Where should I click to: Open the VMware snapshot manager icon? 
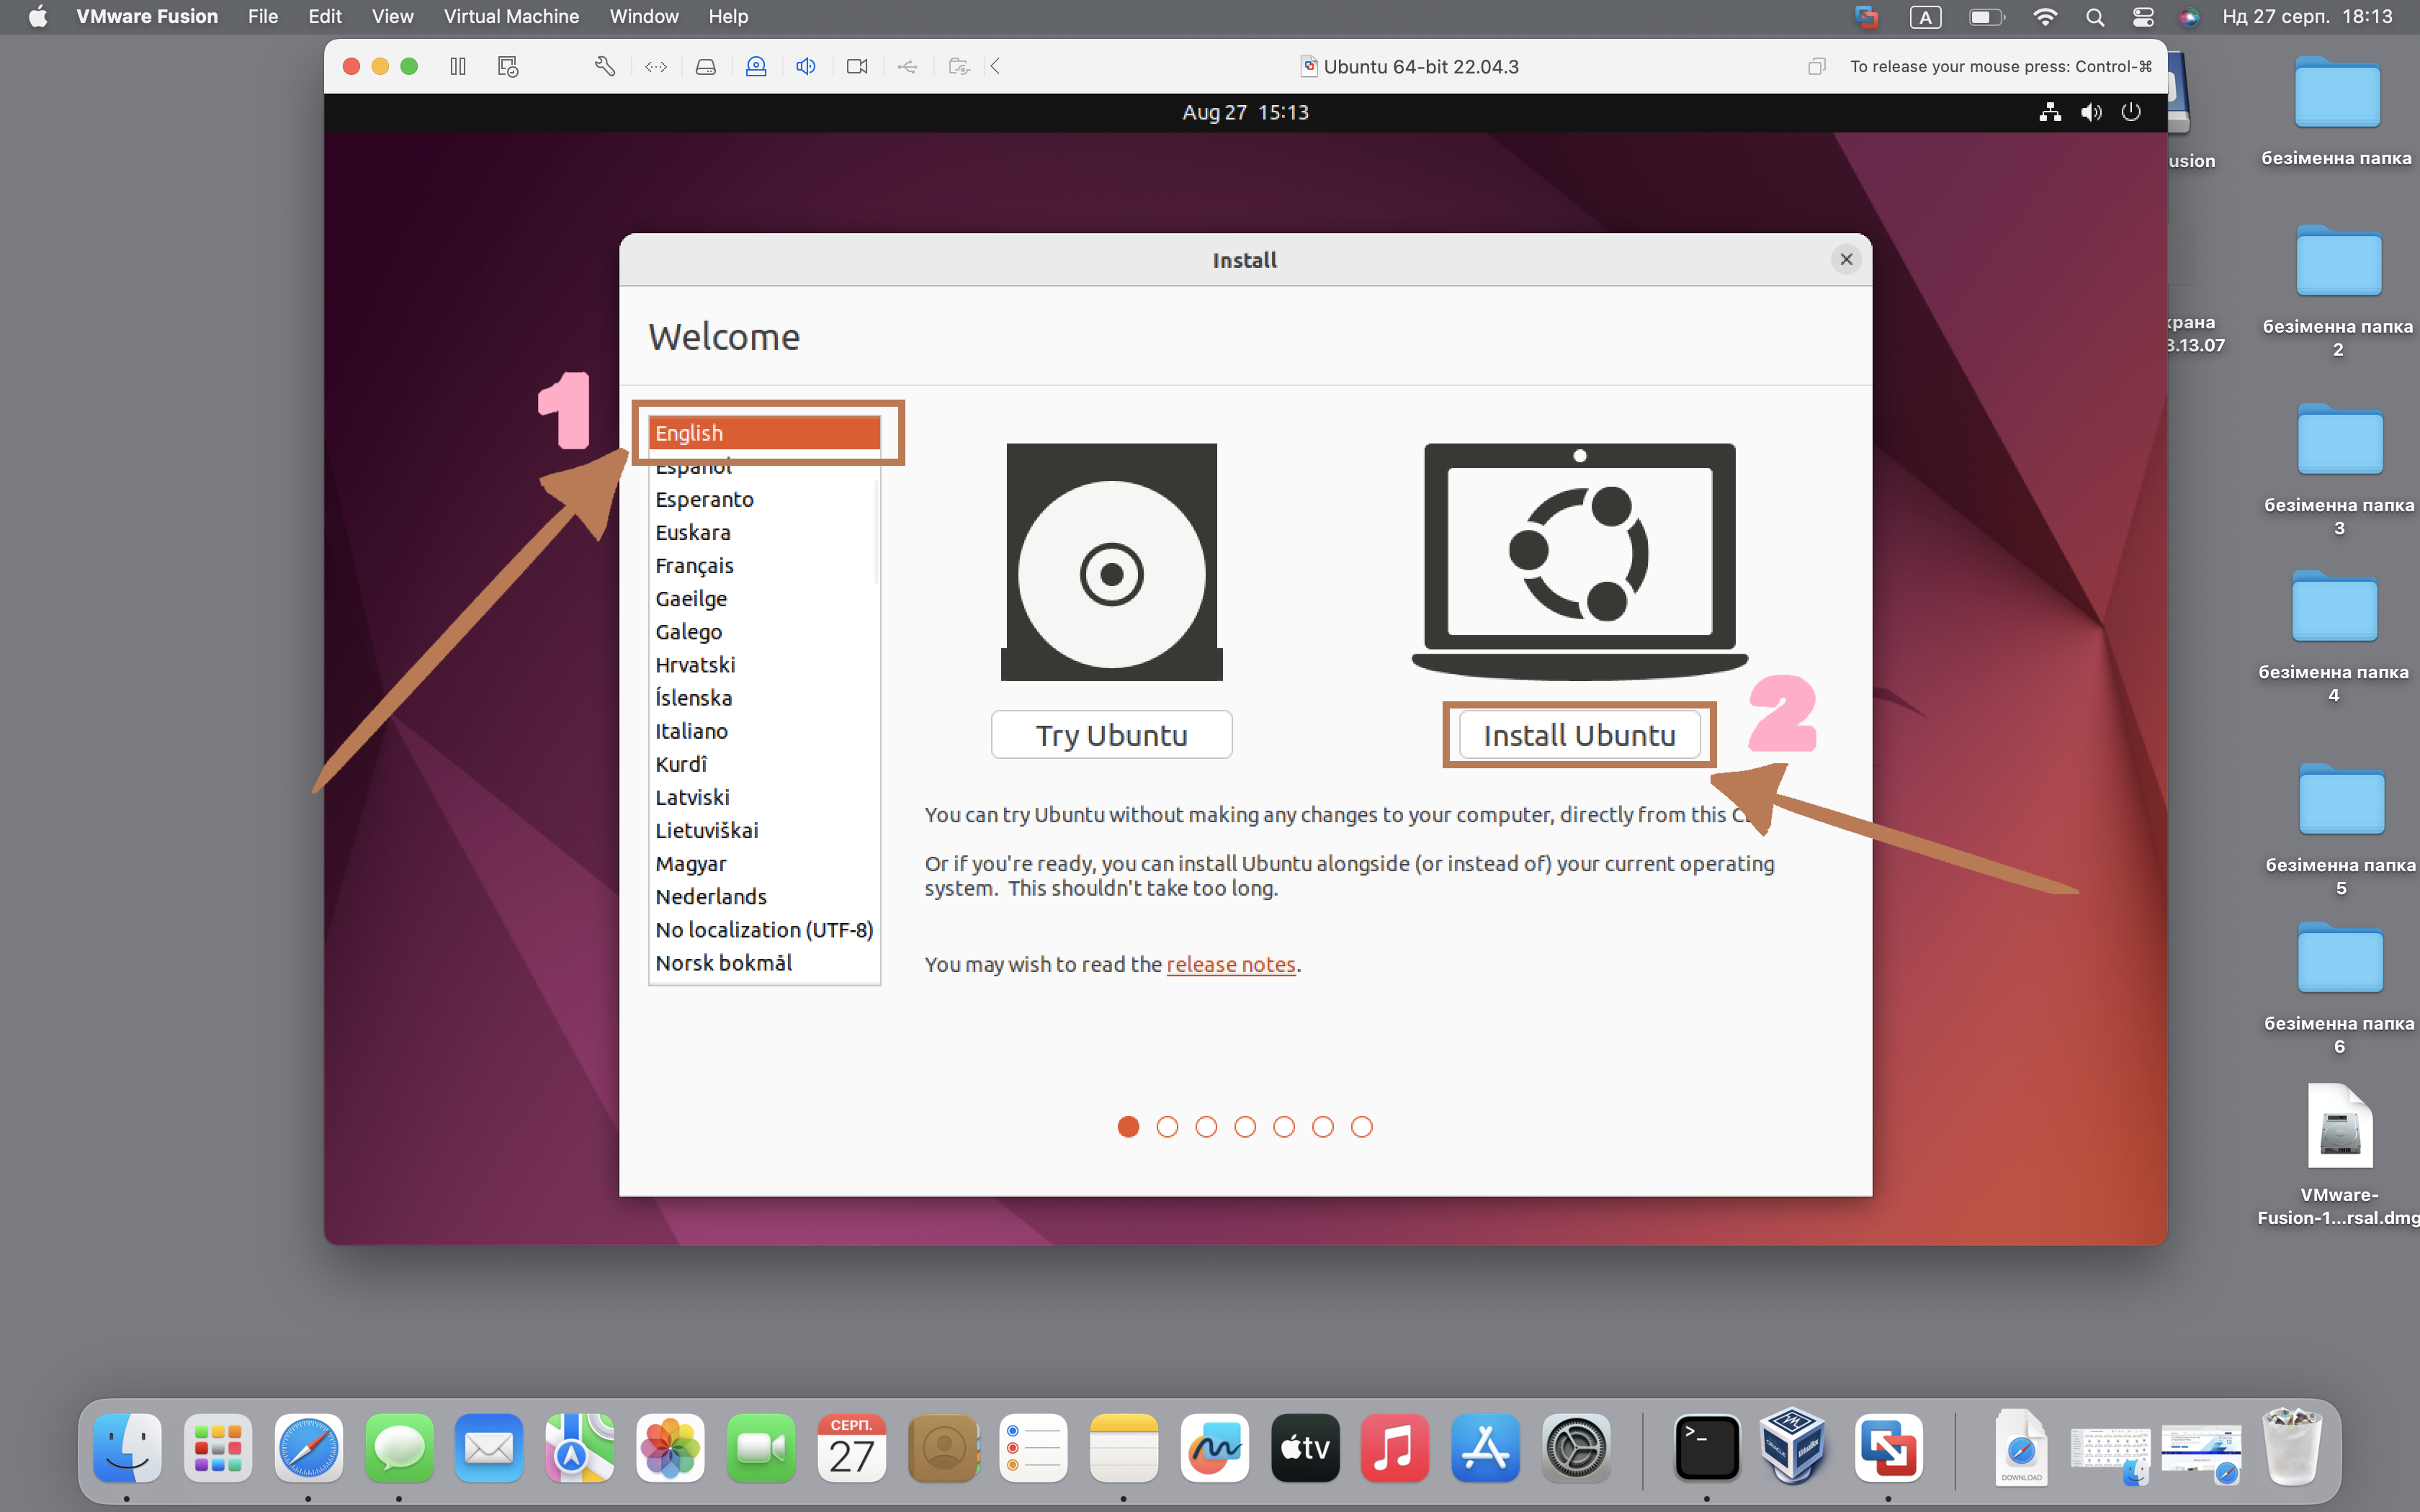508,66
